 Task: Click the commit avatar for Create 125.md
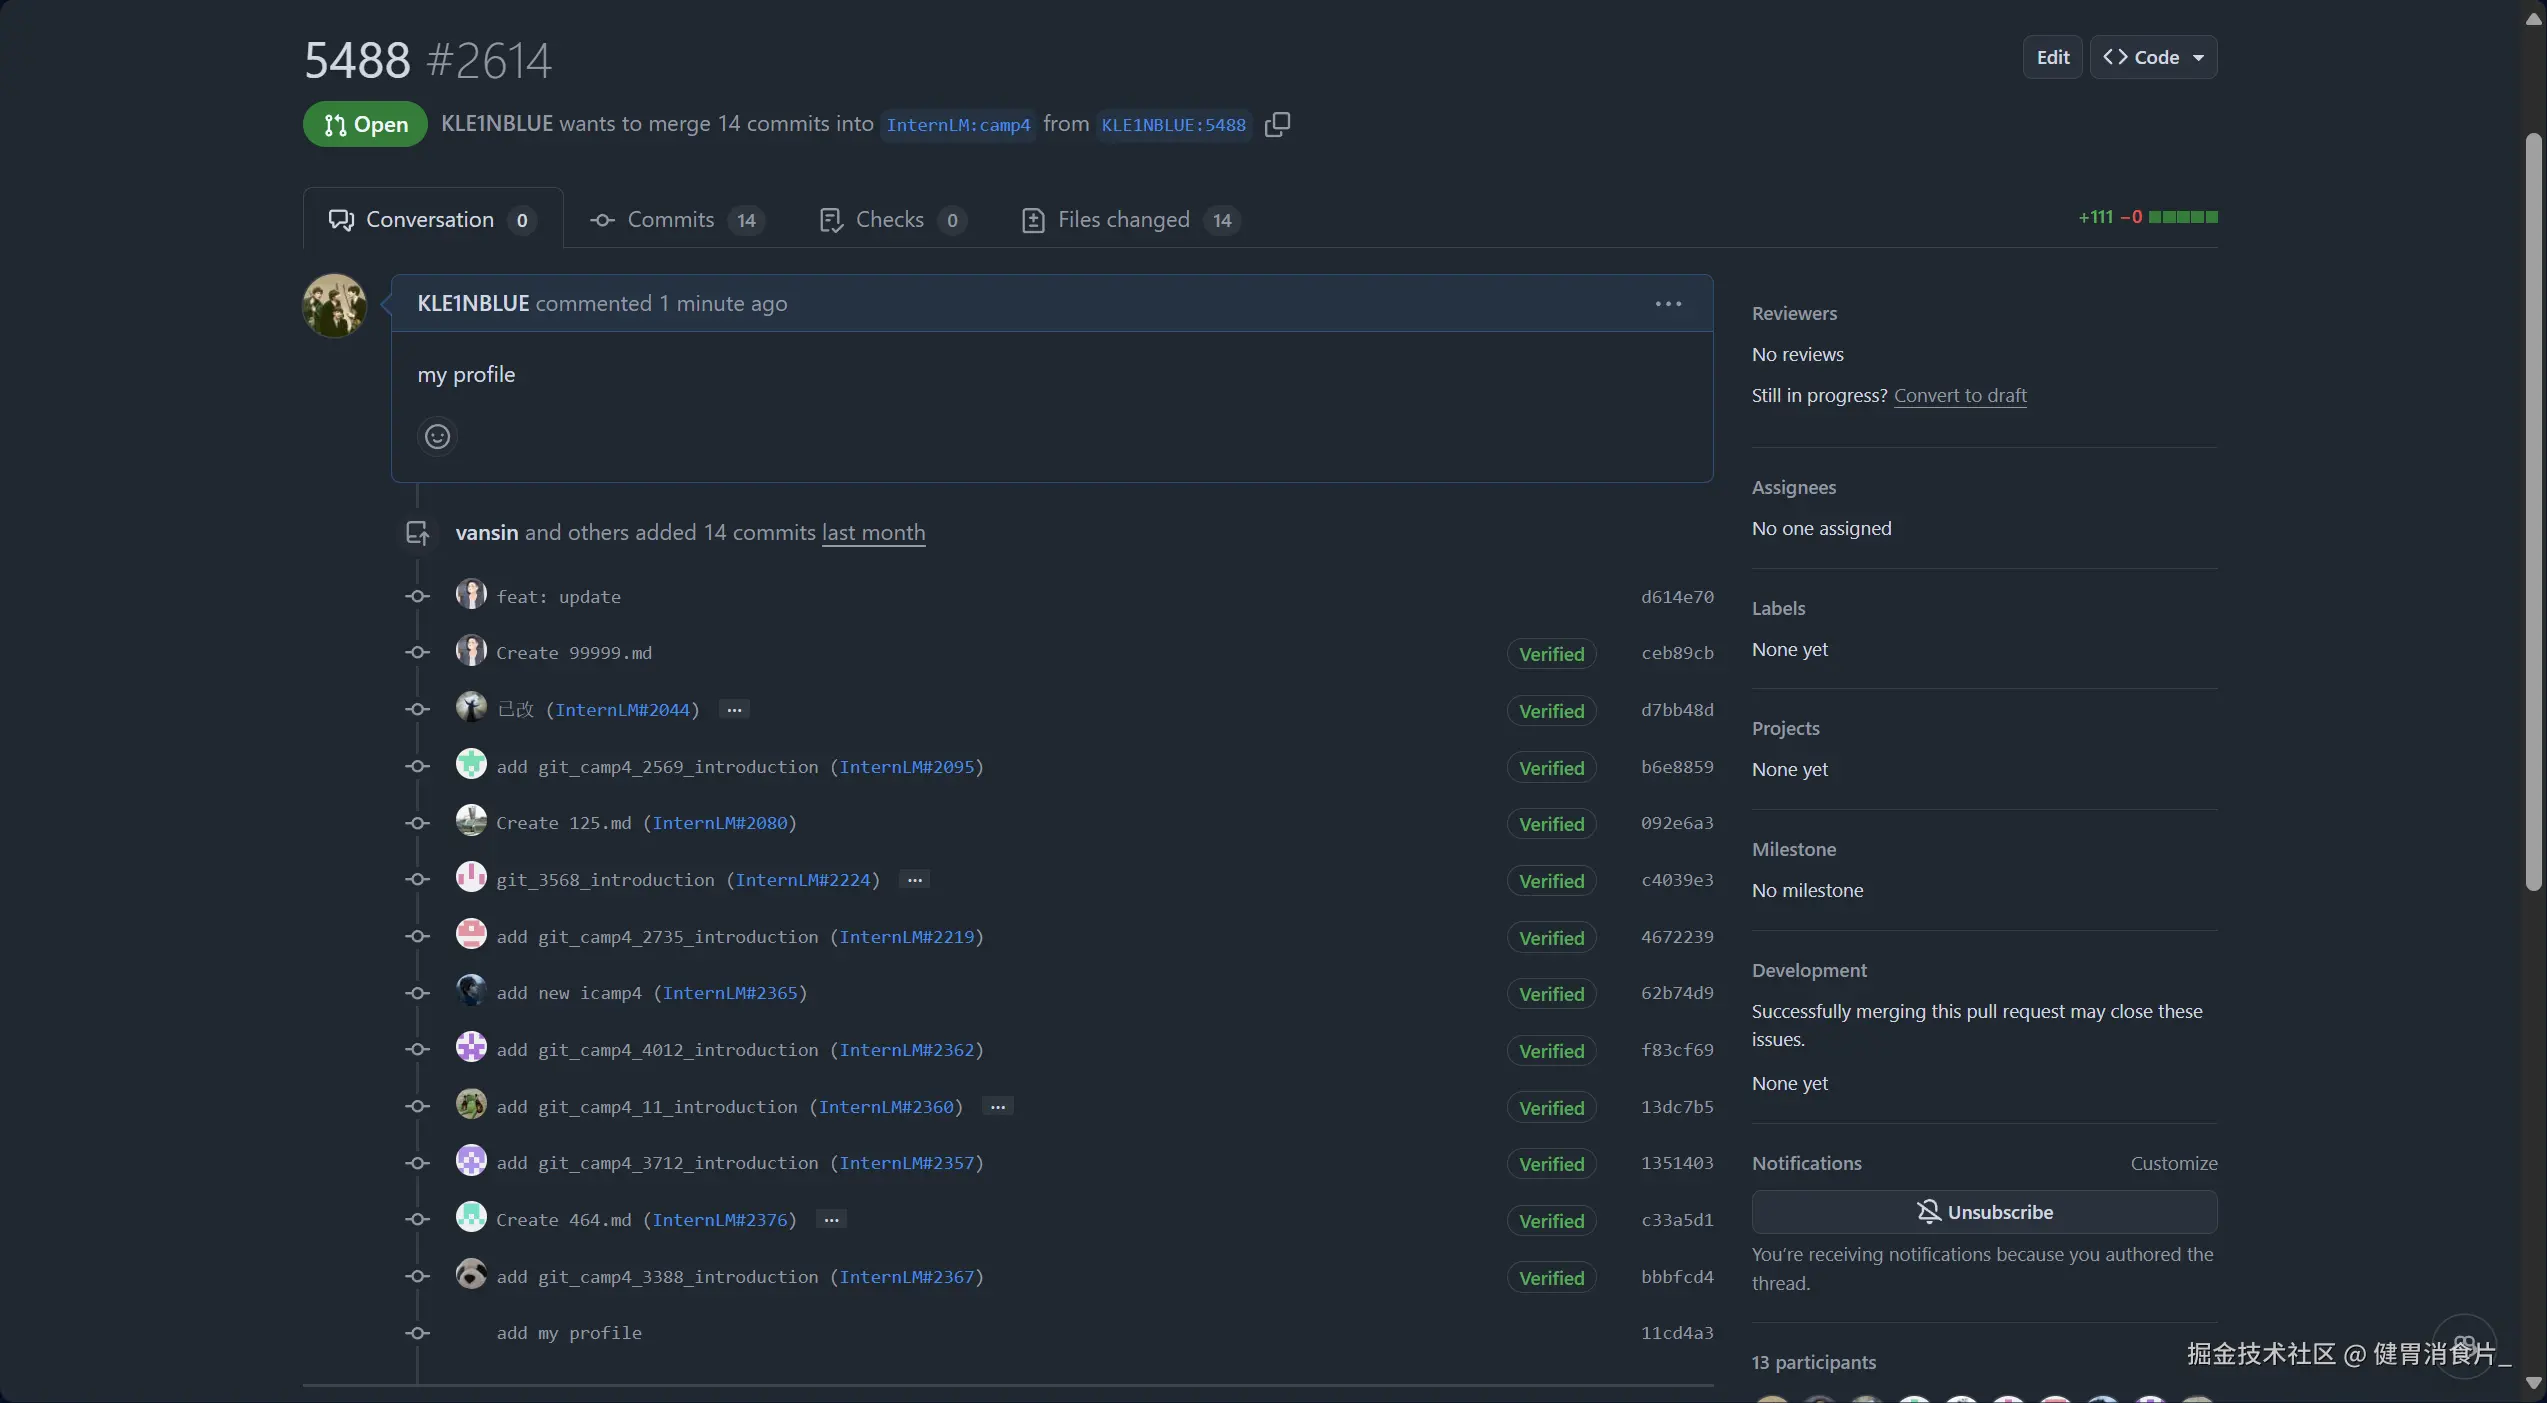click(471, 822)
